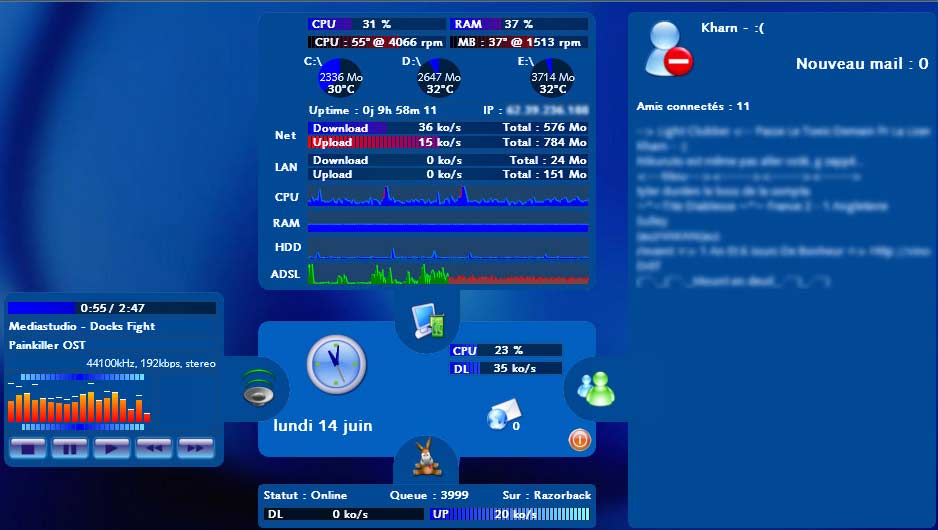Click the lundi 14 juin date
The height and width of the screenshot is (530, 938).
pos(323,425)
